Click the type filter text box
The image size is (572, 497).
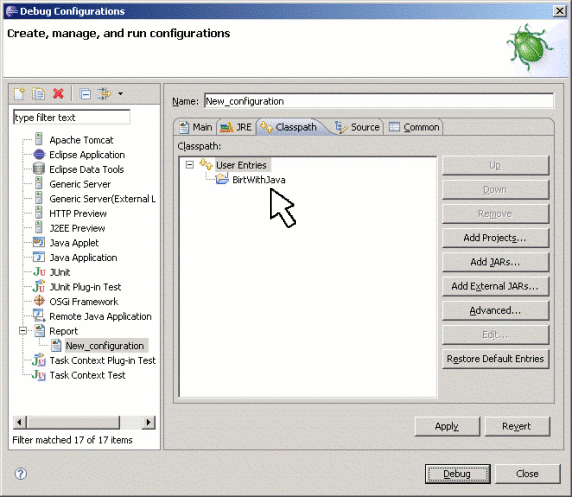pos(72,117)
